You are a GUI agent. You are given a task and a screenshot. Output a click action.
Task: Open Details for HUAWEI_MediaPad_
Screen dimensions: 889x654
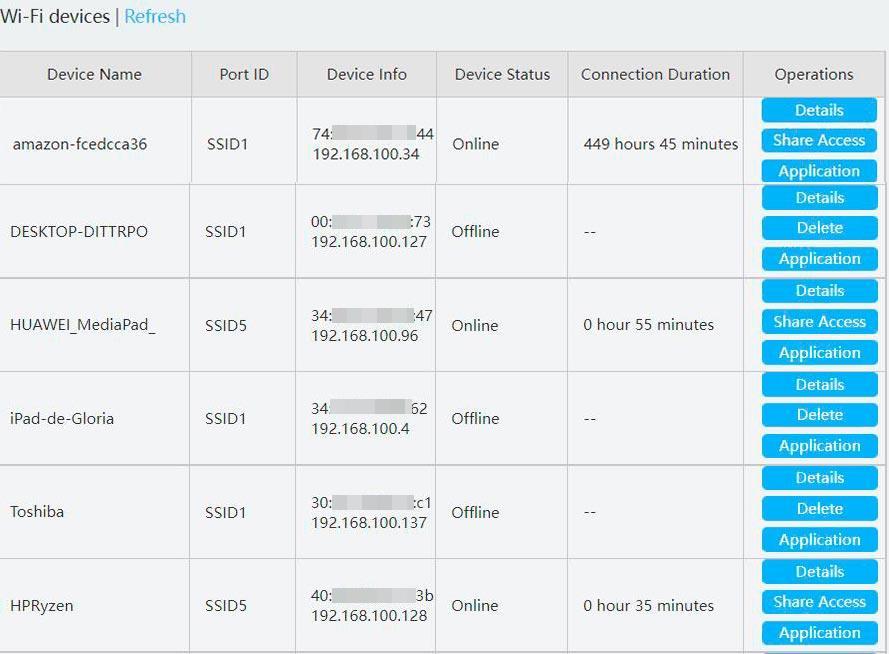coord(820,291)
